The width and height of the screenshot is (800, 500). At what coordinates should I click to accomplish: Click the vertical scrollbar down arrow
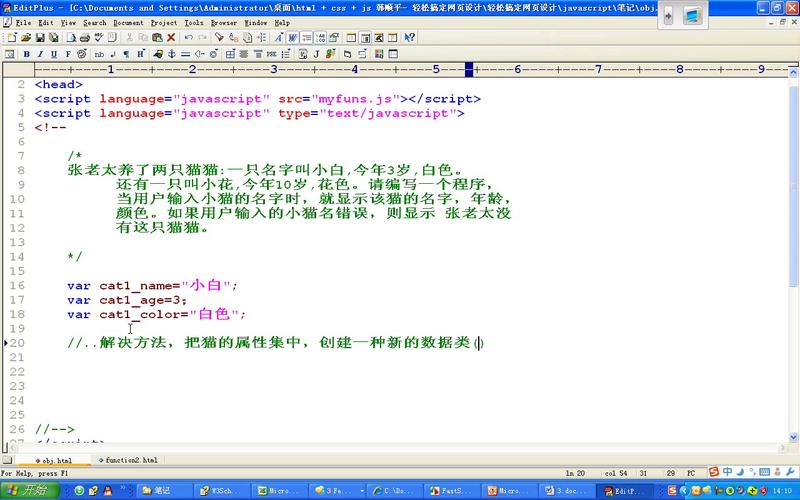click(x=793, y=437)
